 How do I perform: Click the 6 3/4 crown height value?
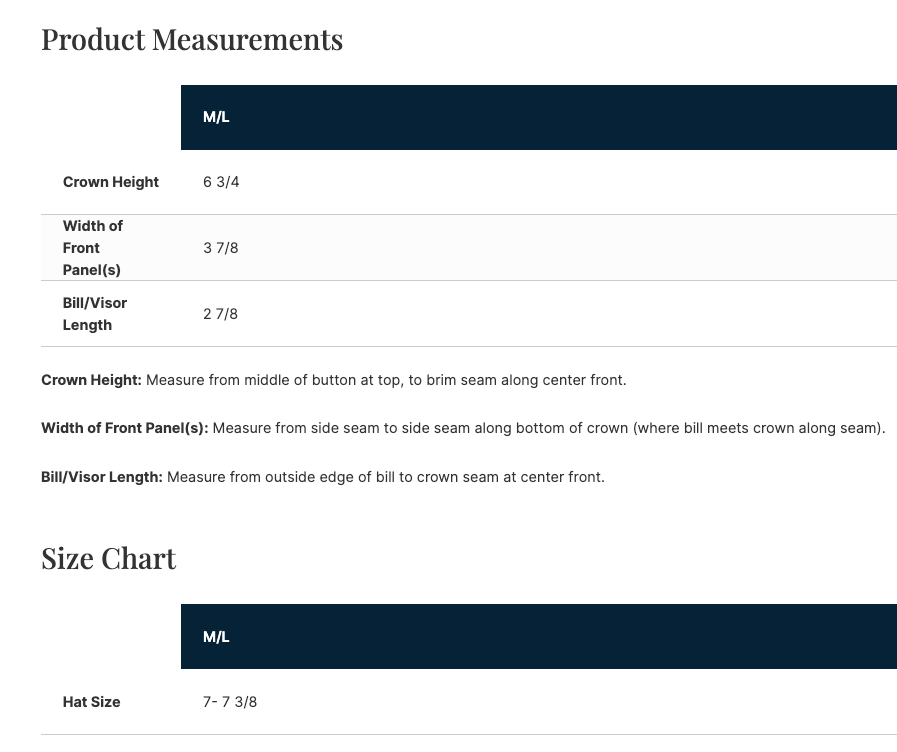click(221, 182)
